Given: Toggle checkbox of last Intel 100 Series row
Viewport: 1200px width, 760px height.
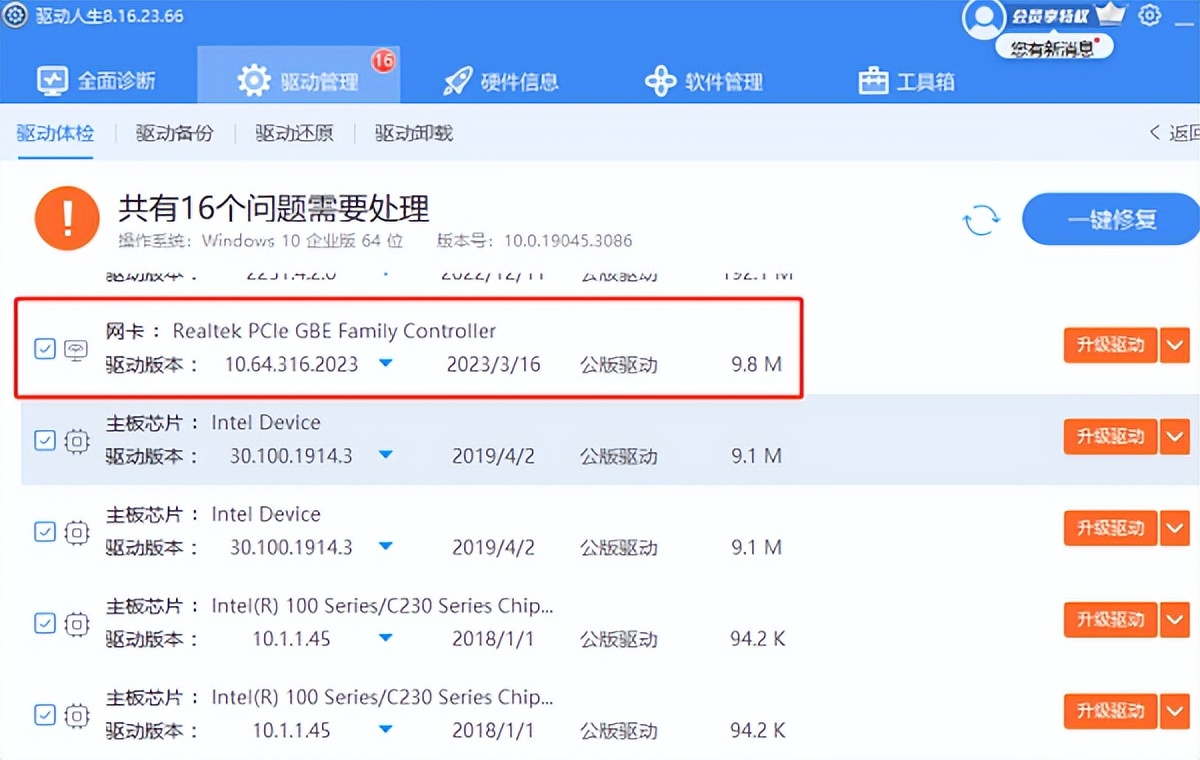Looking at the screenshot, I should pyautogui.click(x=44, y=712).
